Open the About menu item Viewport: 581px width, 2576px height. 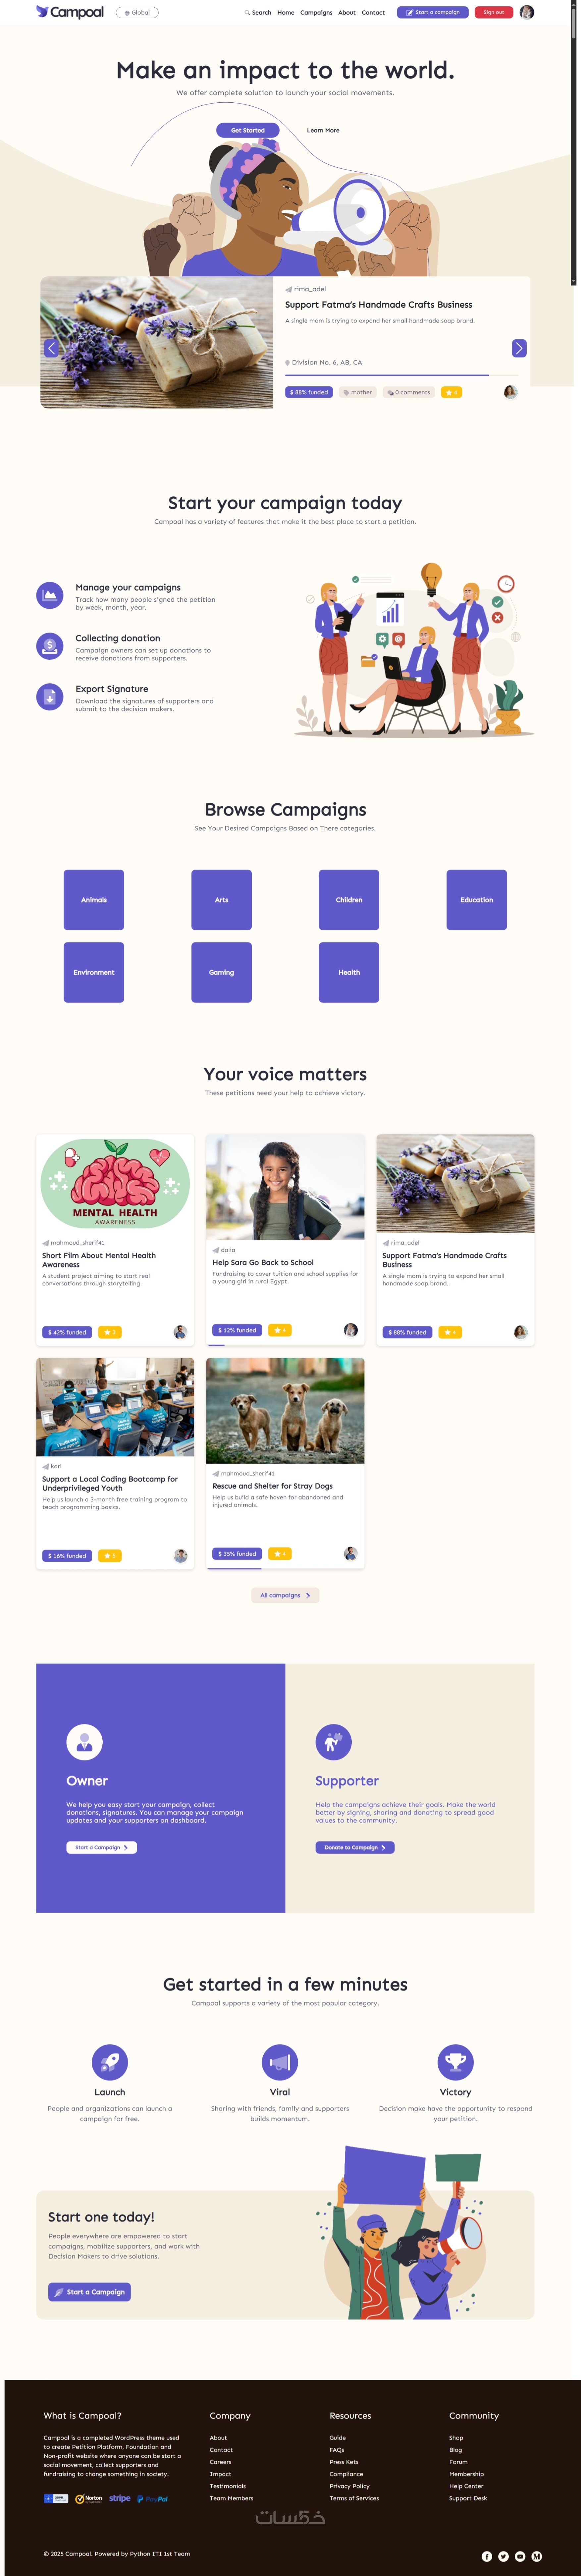[347, 13]
